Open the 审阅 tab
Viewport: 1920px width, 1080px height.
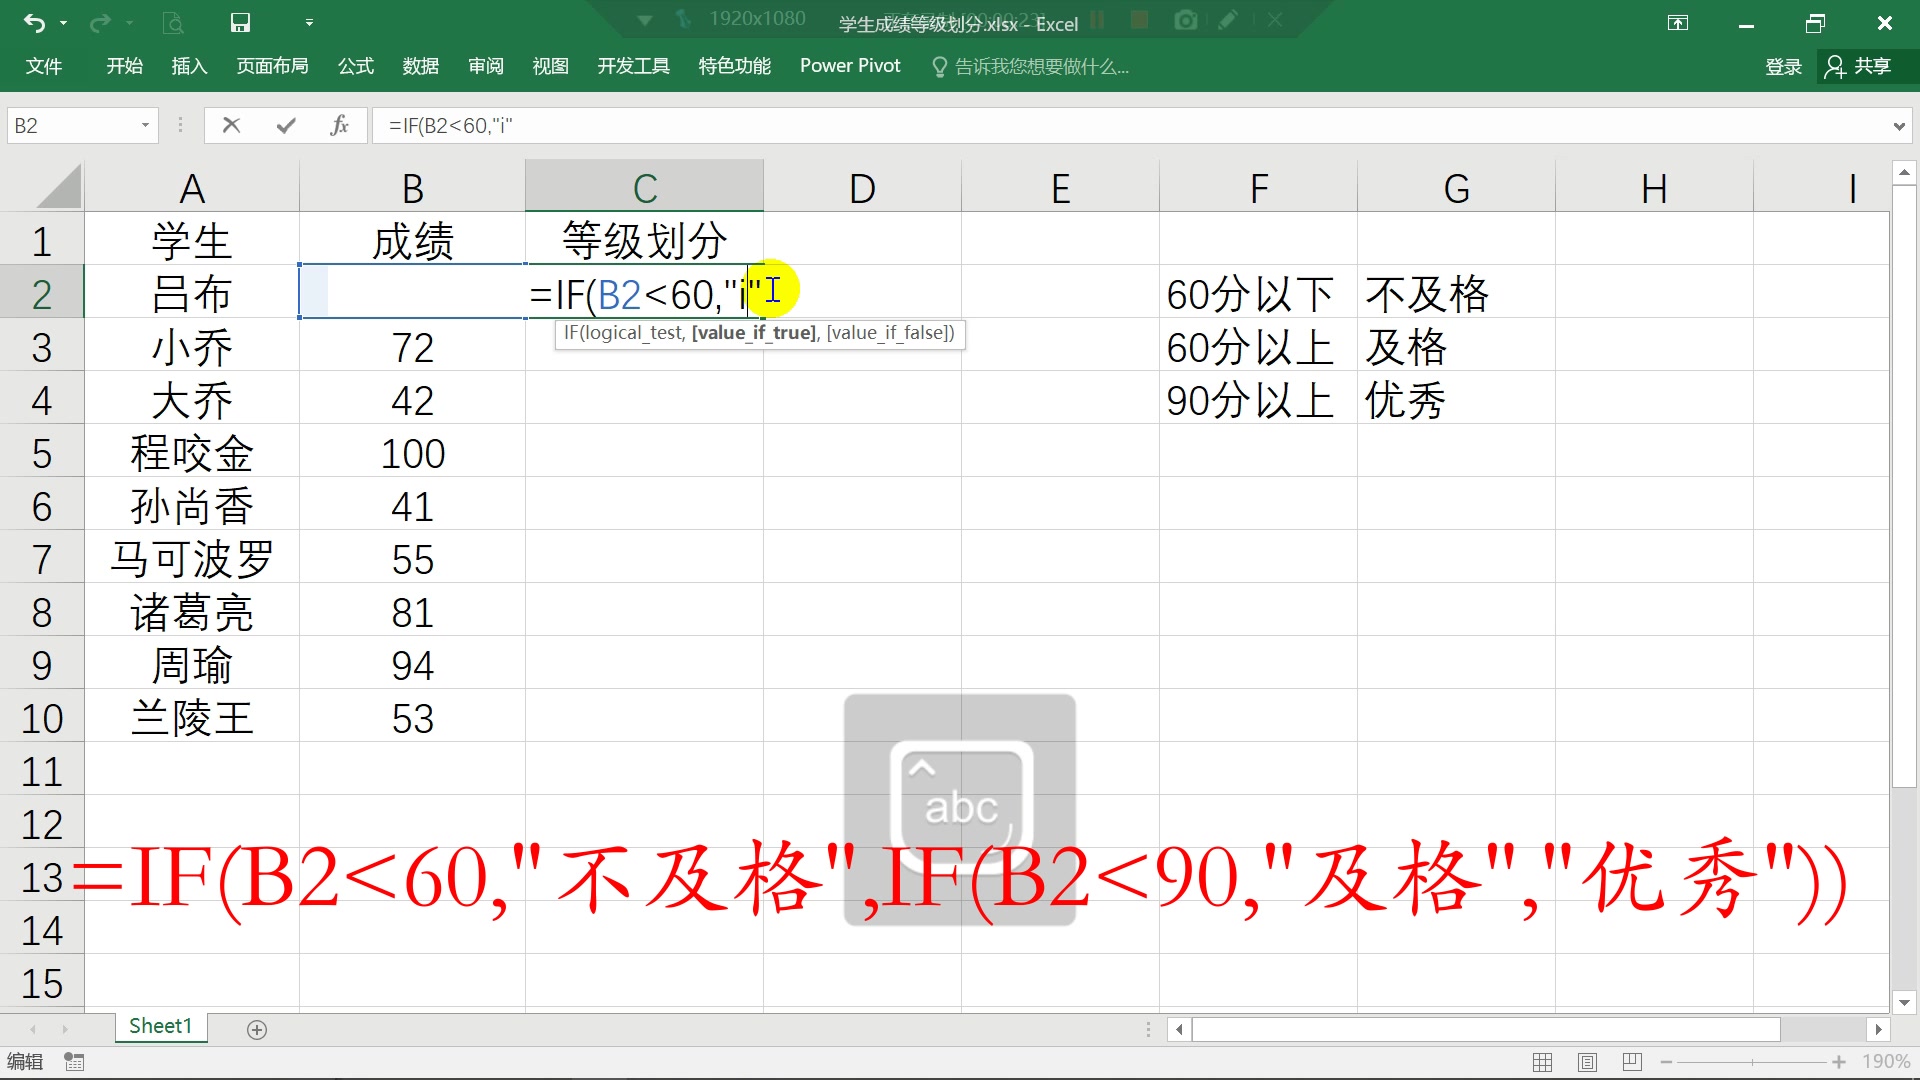485,66
